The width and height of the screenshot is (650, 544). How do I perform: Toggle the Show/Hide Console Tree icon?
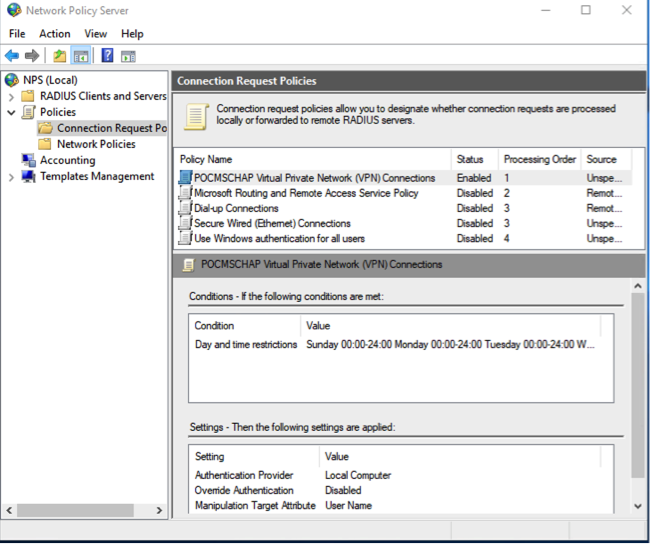[x=81, y=56]
